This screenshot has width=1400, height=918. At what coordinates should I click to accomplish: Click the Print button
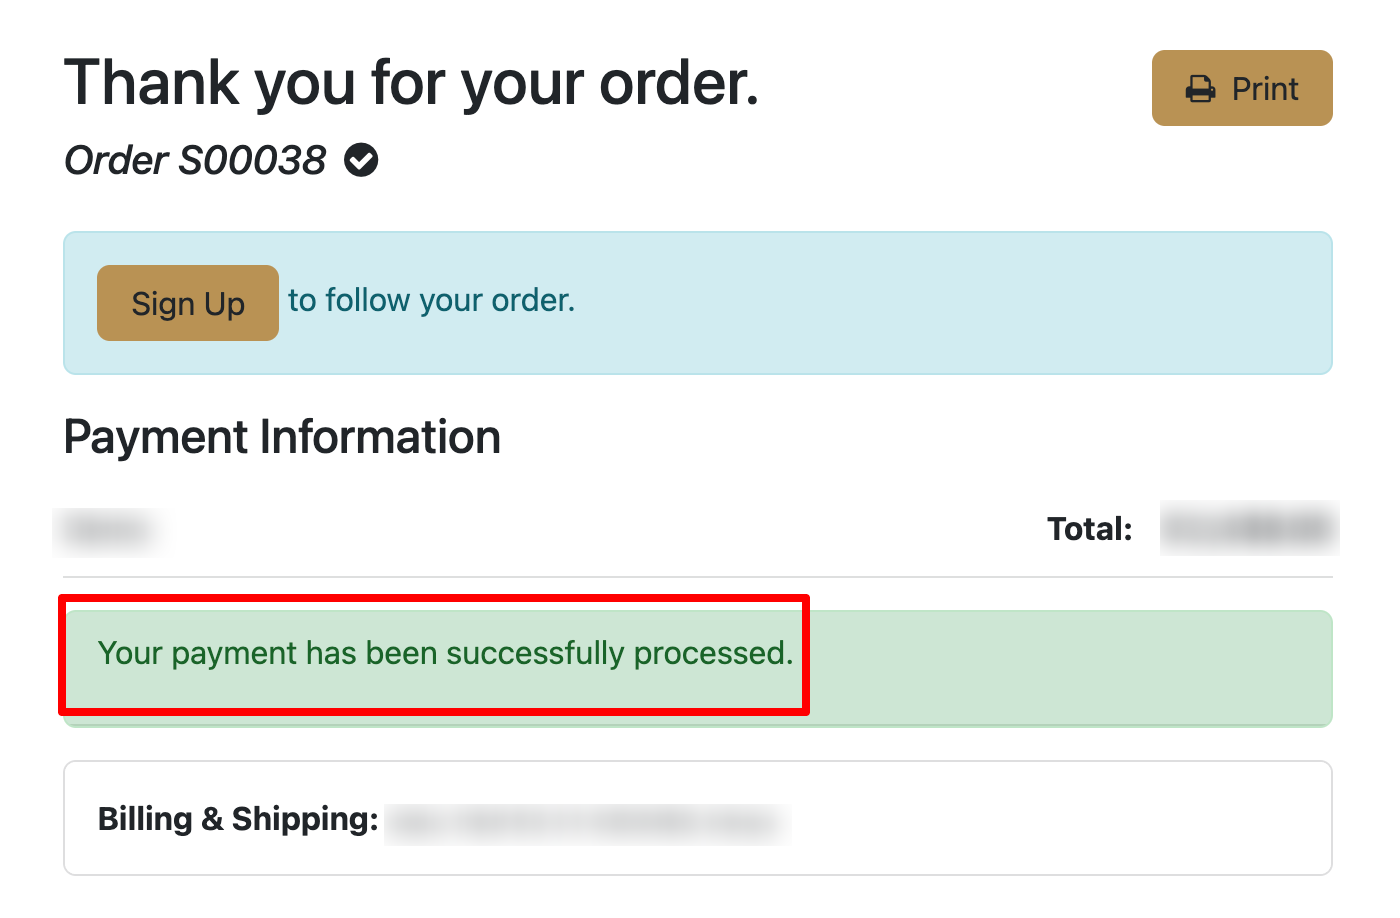(1241, 88)
